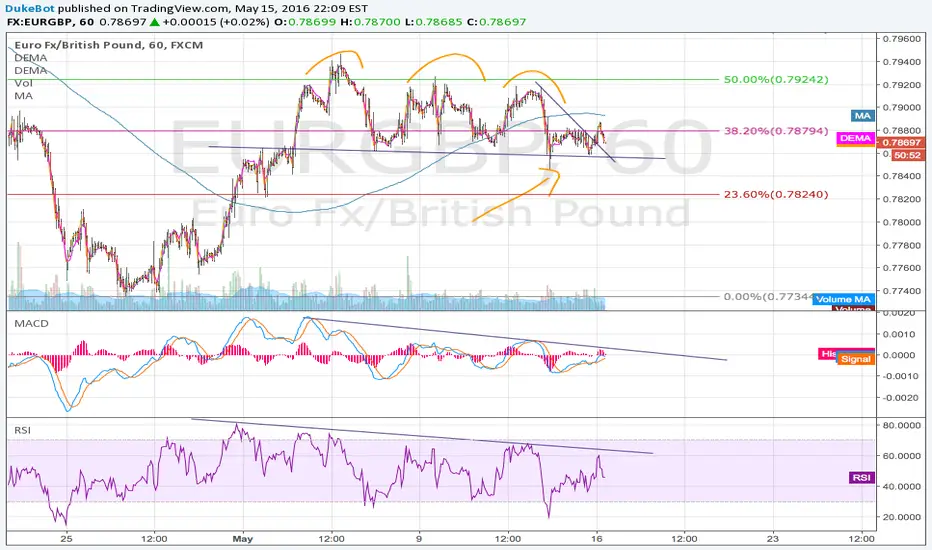Screen dimensions: 932x550
Task: Select the Volume MA axis tag
Action: coord(843,299)
